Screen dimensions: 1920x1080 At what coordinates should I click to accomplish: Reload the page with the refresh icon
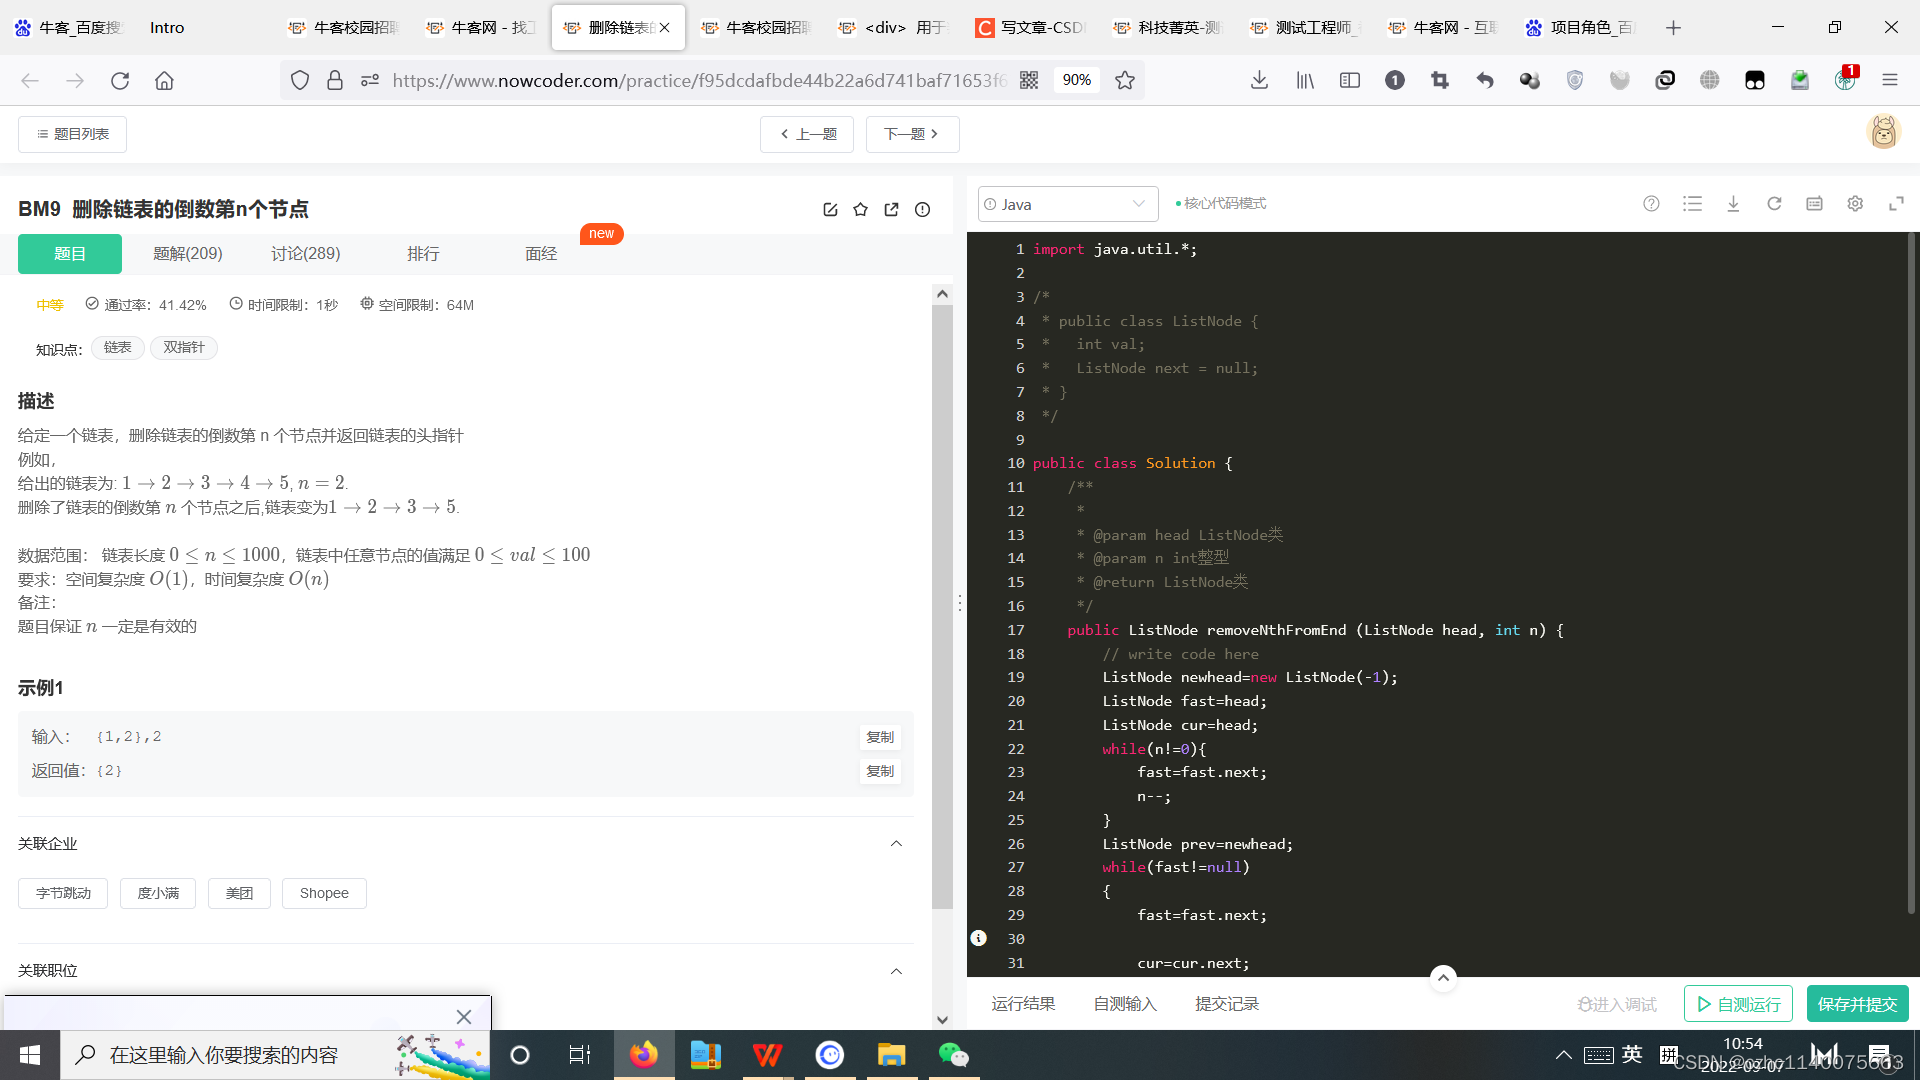click(x=120, y=80)
